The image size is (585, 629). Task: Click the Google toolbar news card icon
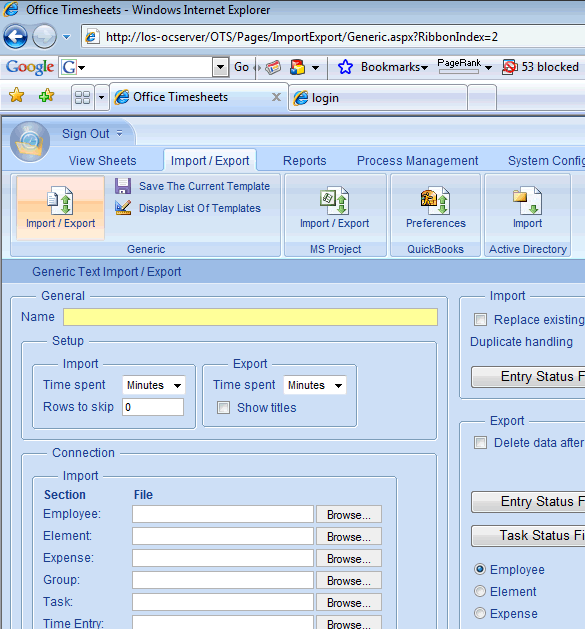(273, 67)
